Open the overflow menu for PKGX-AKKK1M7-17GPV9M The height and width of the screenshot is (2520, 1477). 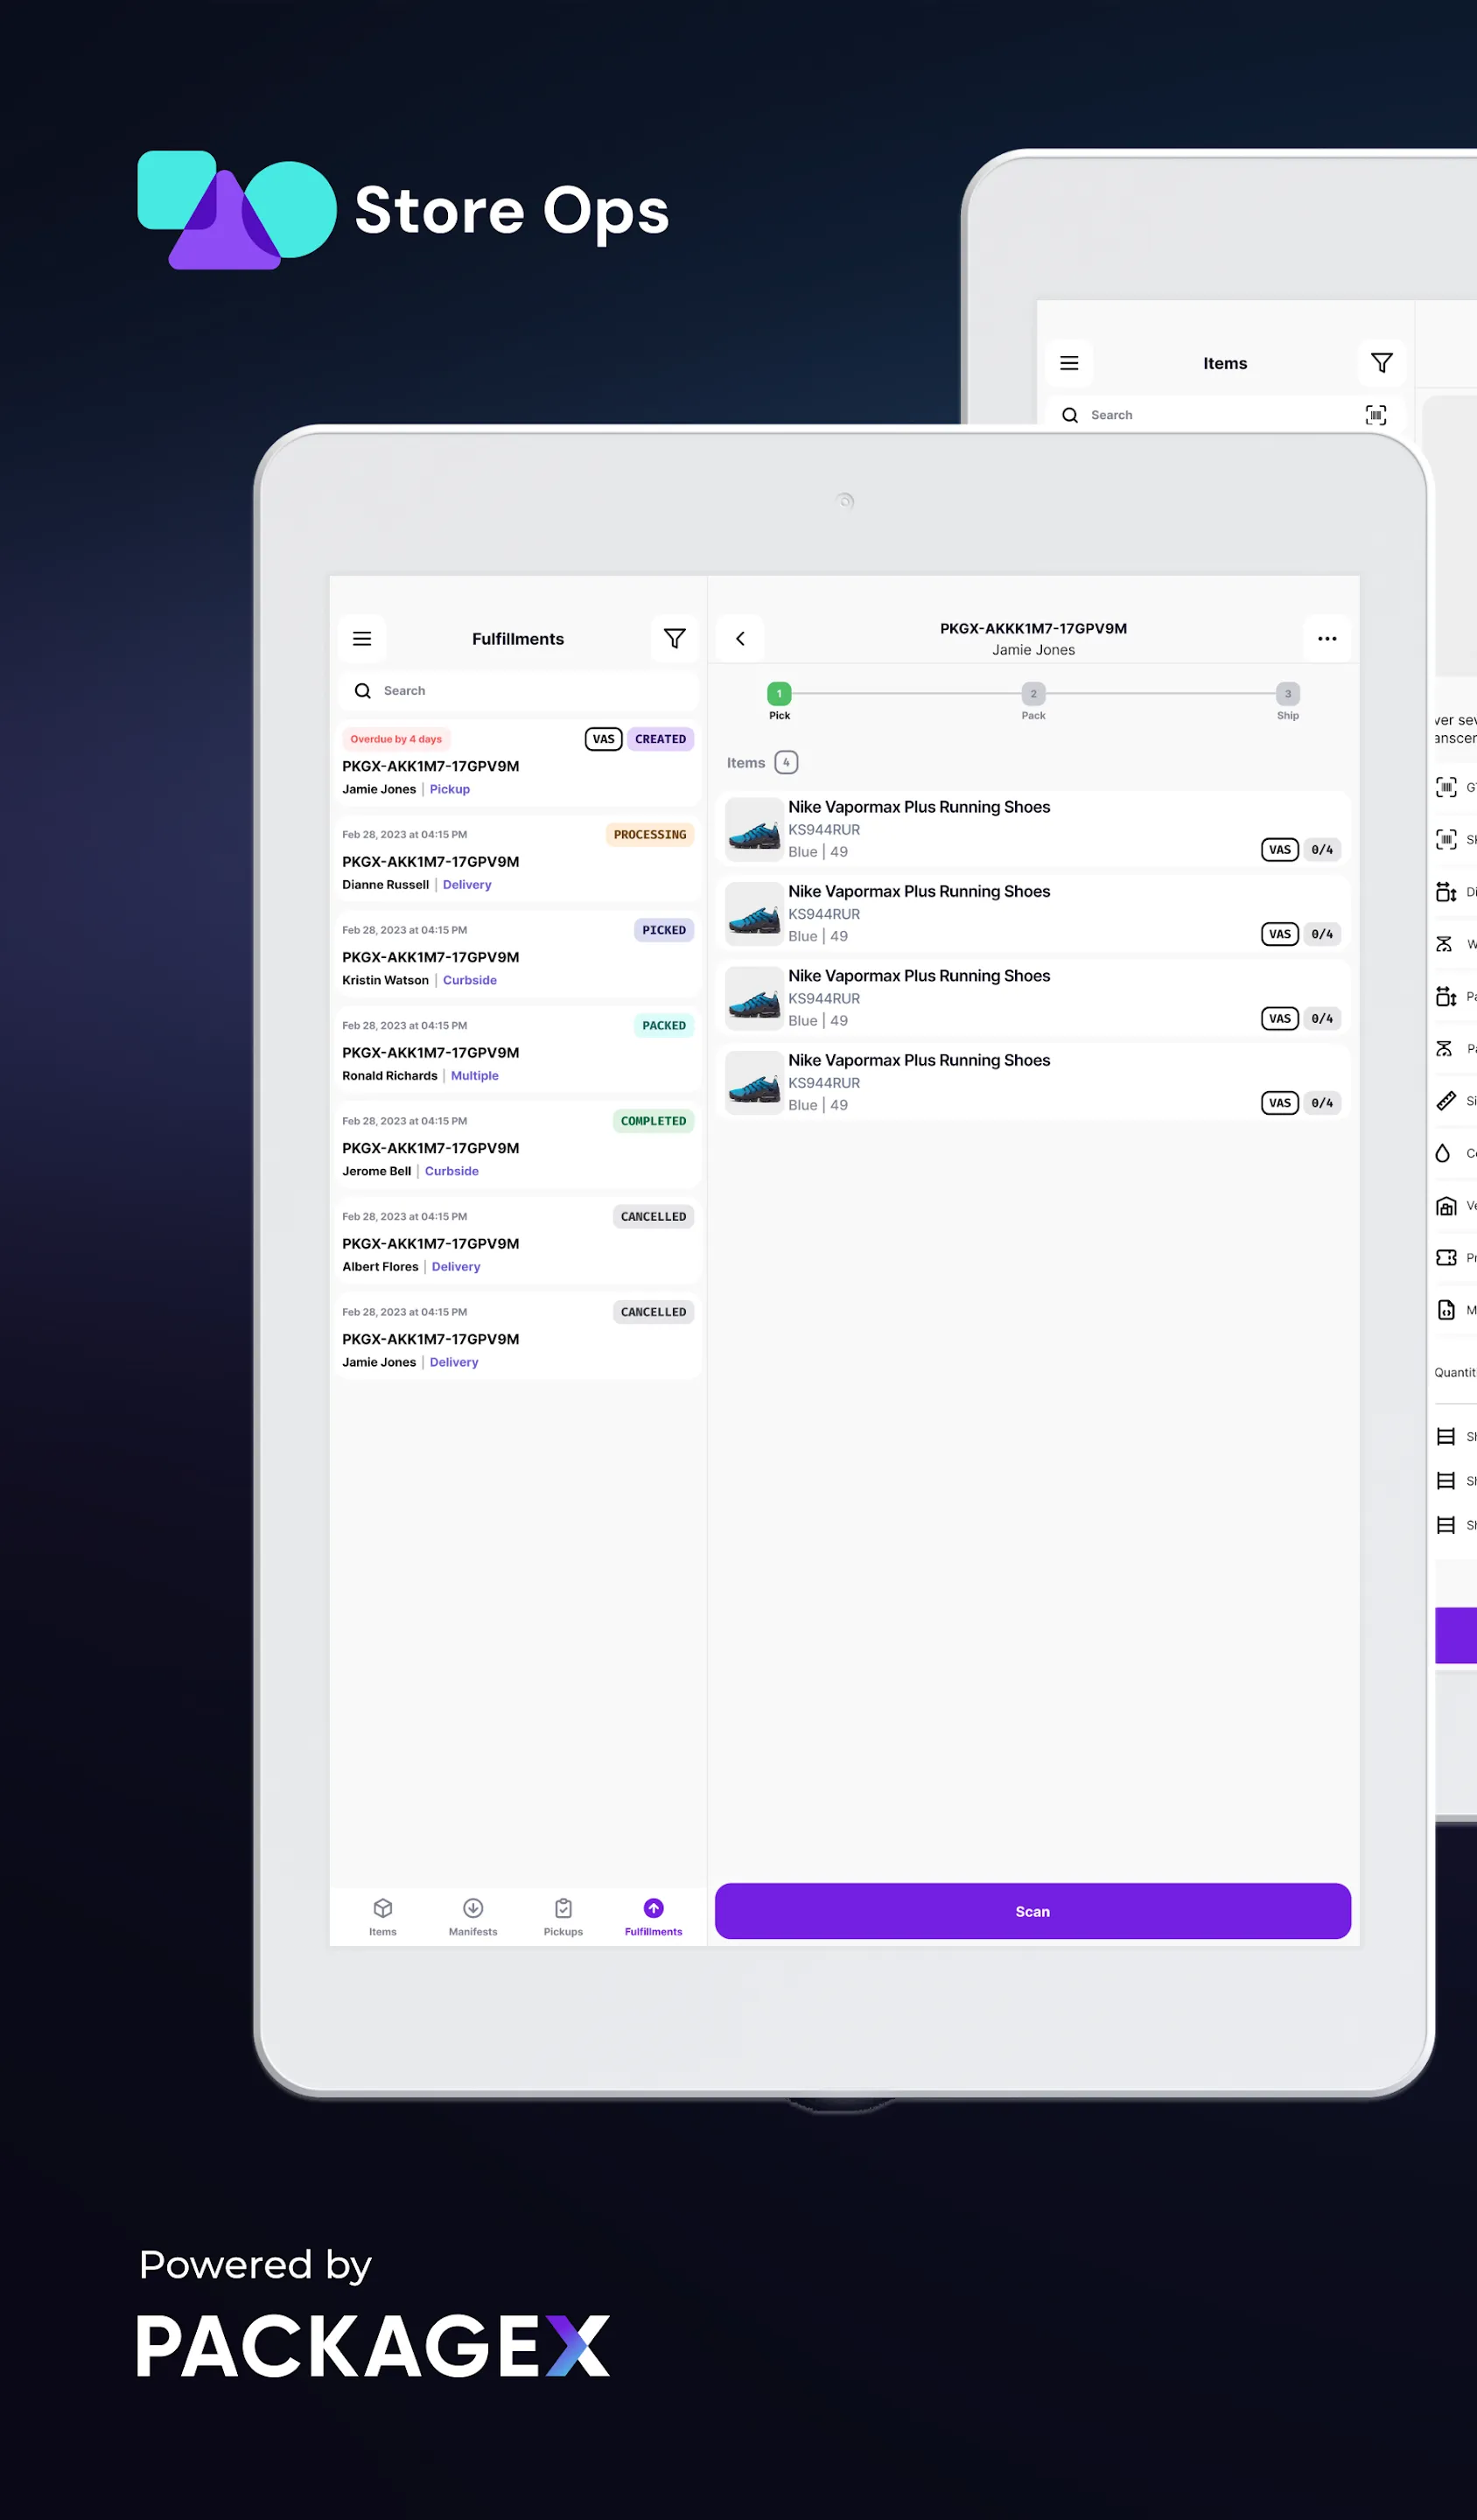(x=1327, y=638)
